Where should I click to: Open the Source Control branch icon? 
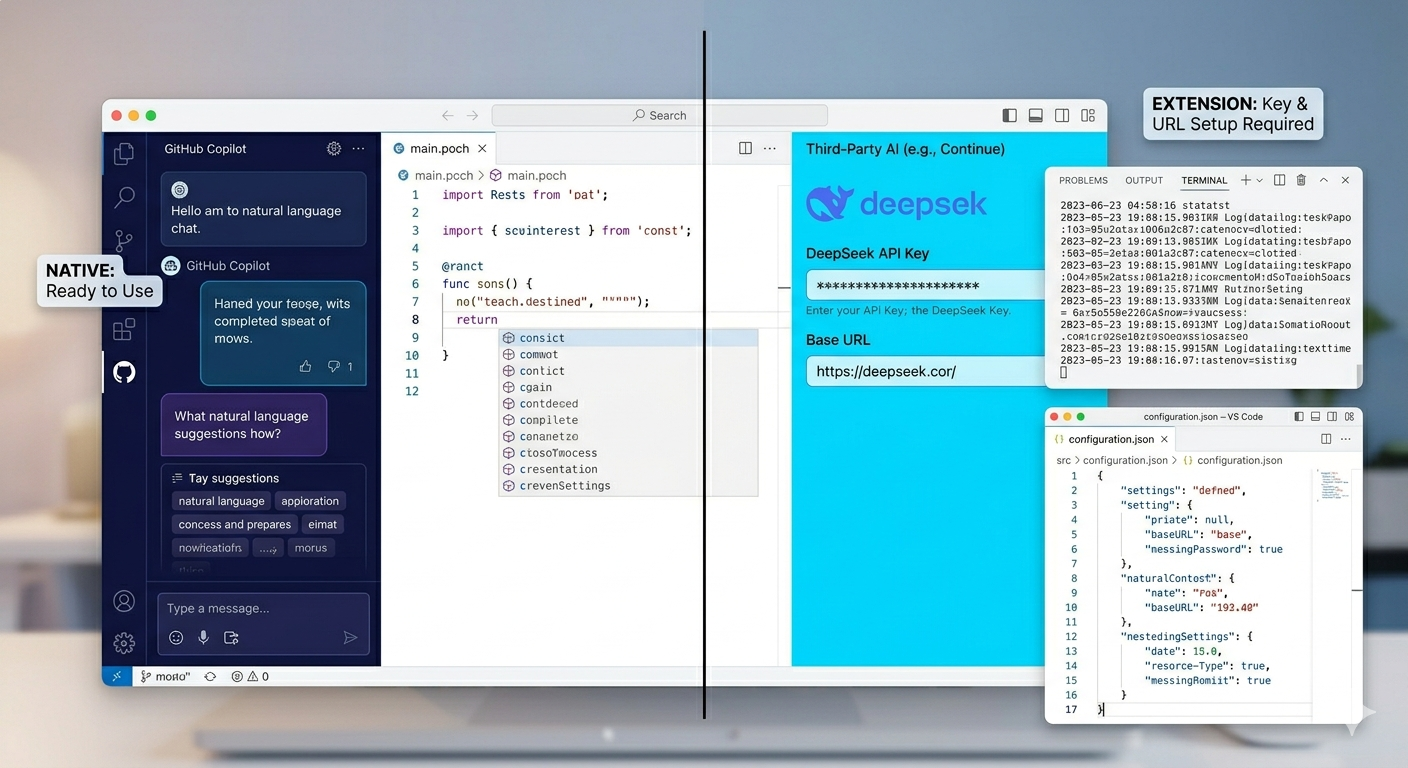[124, 241]
